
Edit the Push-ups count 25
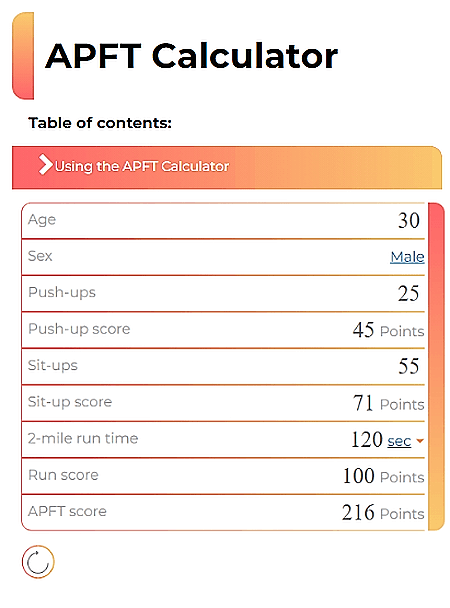click(x=408, y=293)
